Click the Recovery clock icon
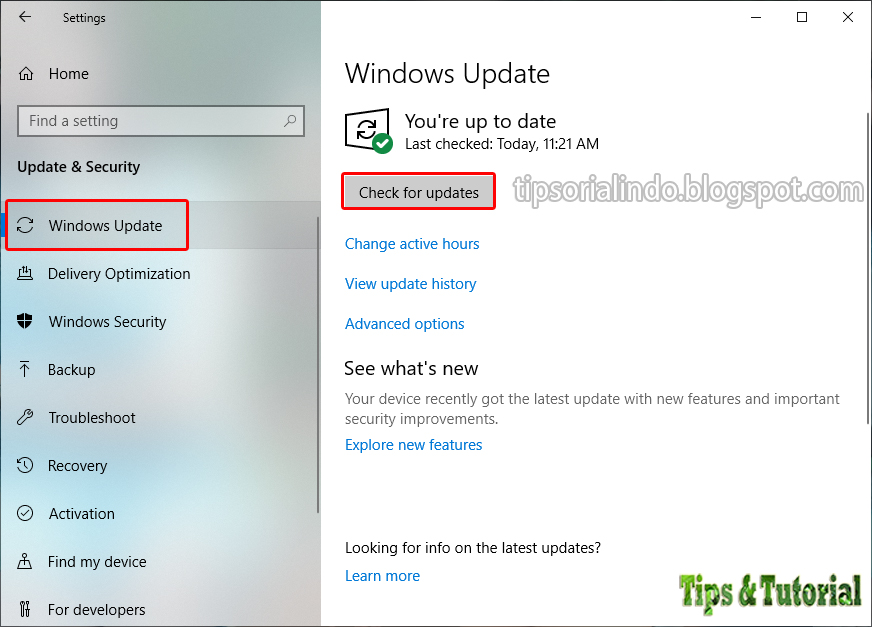 (x=24, y=465)
